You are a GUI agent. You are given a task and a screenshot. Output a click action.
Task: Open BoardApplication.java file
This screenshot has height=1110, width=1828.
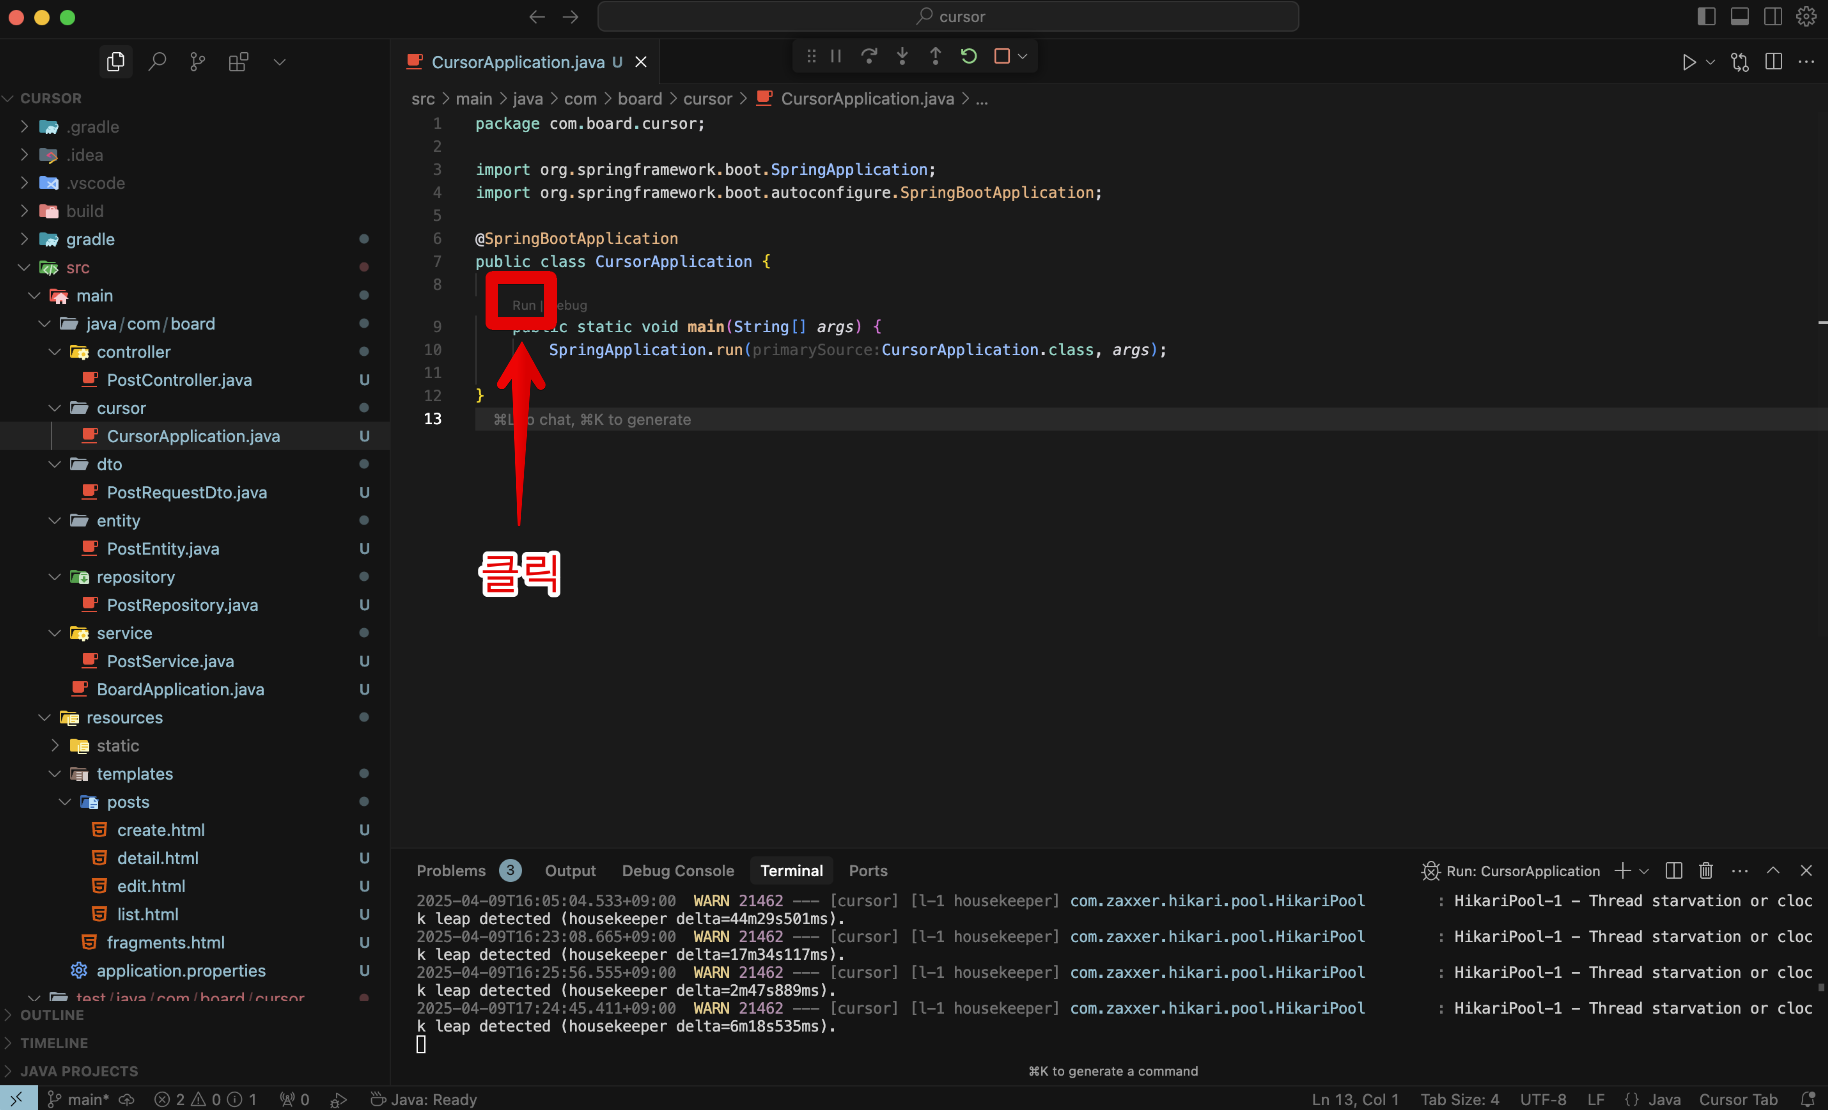pyautogui.click(x=180, y=689)
